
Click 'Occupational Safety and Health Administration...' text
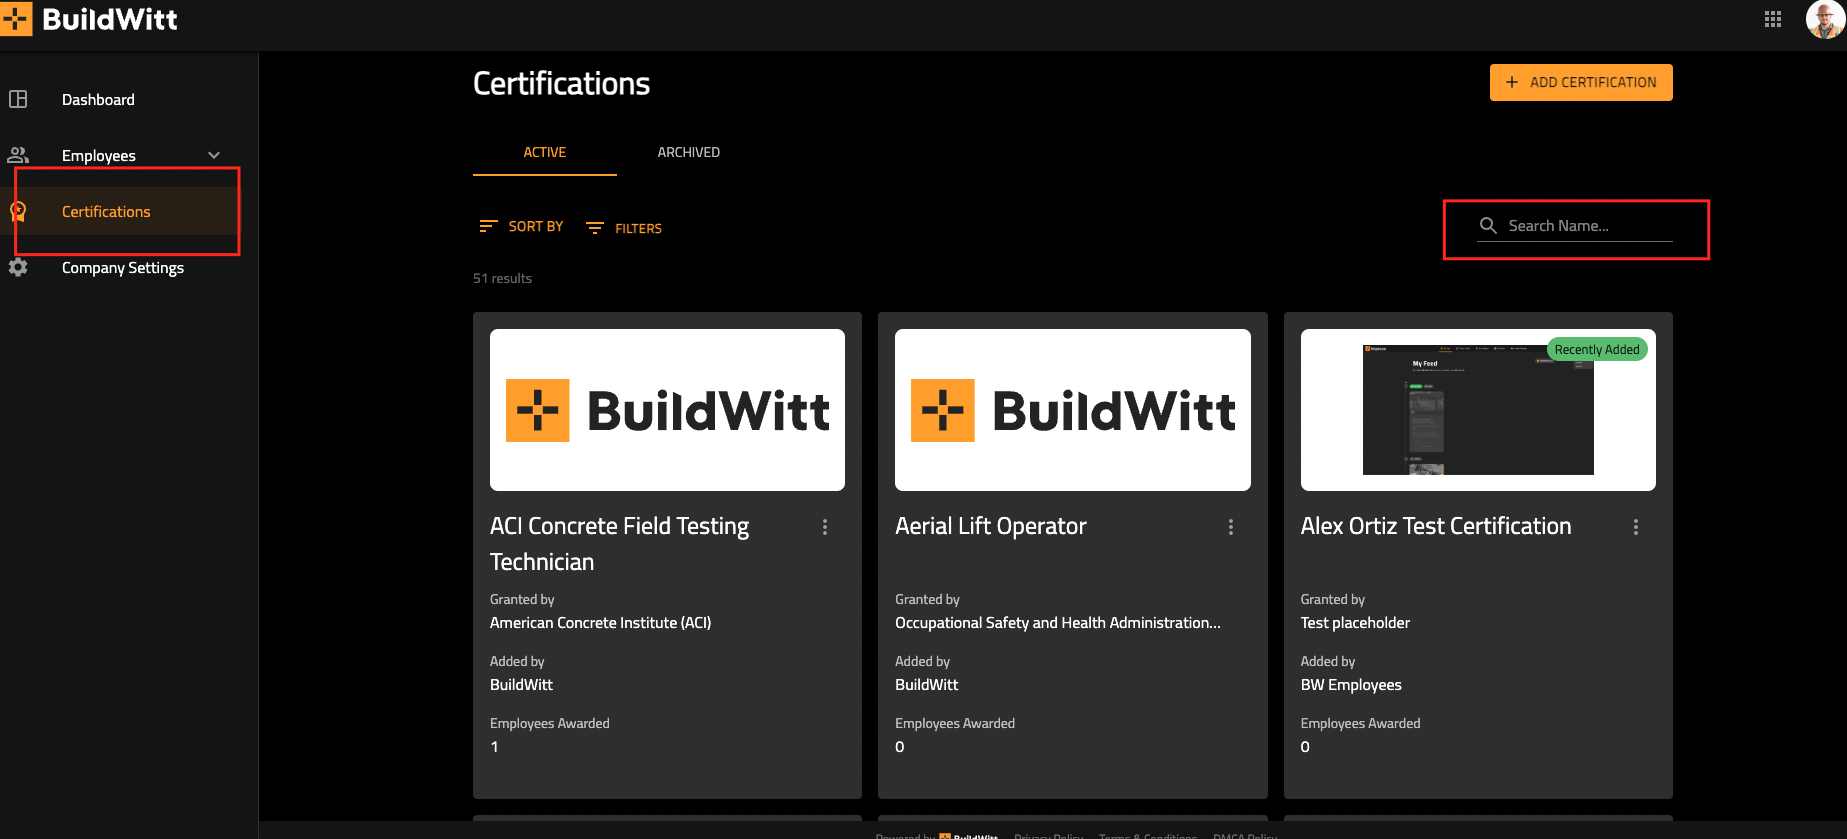[1058, 623]
